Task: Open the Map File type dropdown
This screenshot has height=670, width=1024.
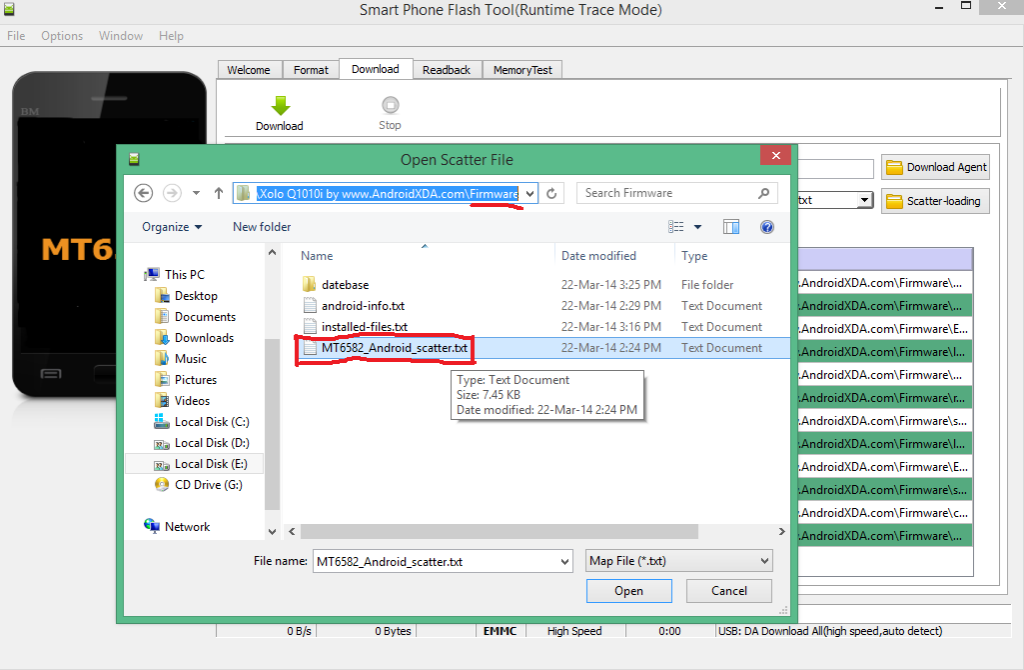Action: (678, 561)
